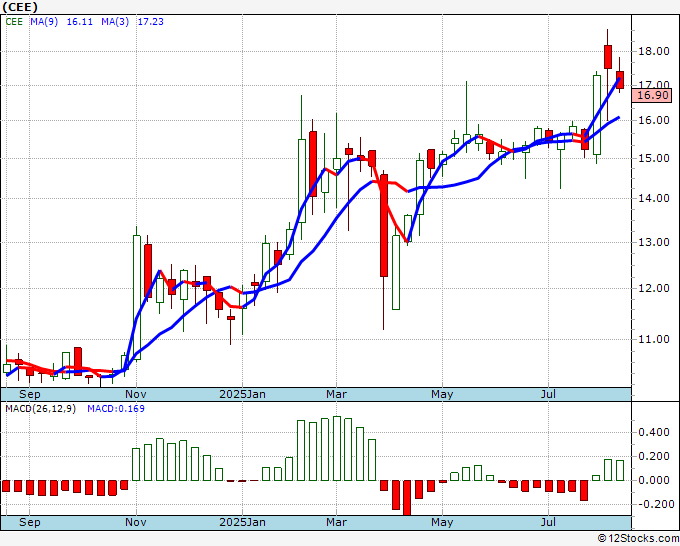Click the tallest green MACD bar at Mar

pos(337,448)
